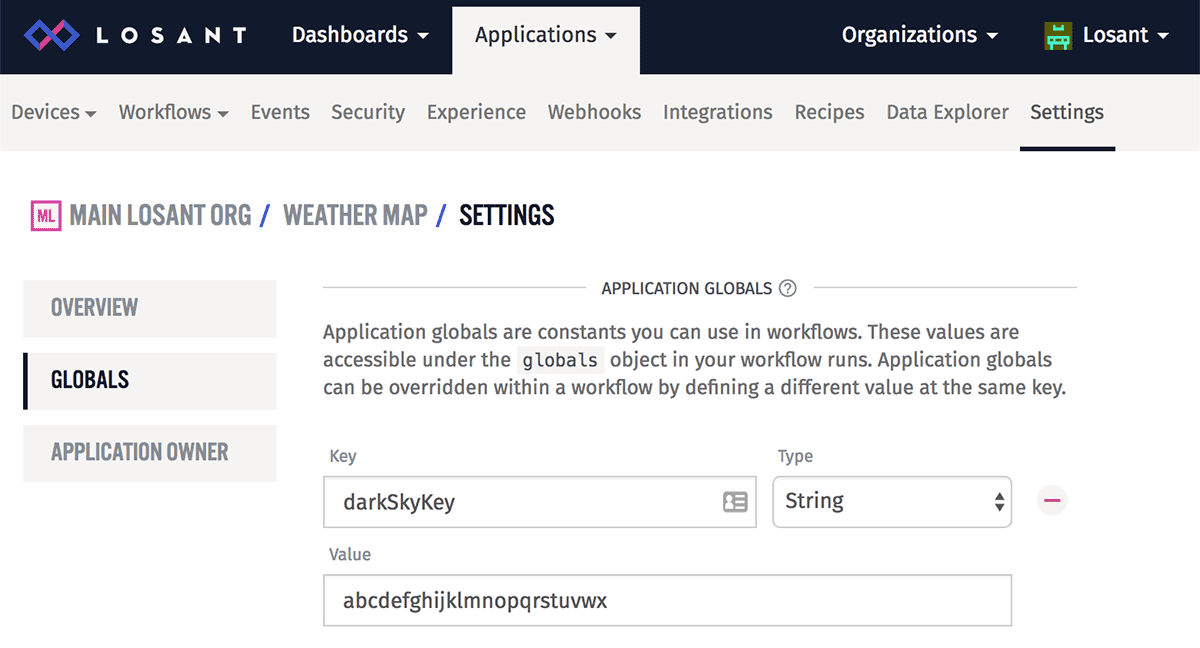Open the Overview settings section

tap(150, 308)
